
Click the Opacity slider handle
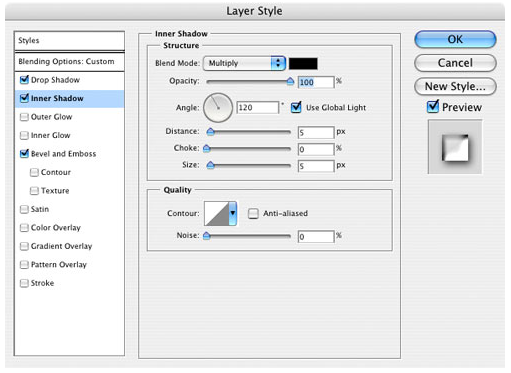pos(290,81)
